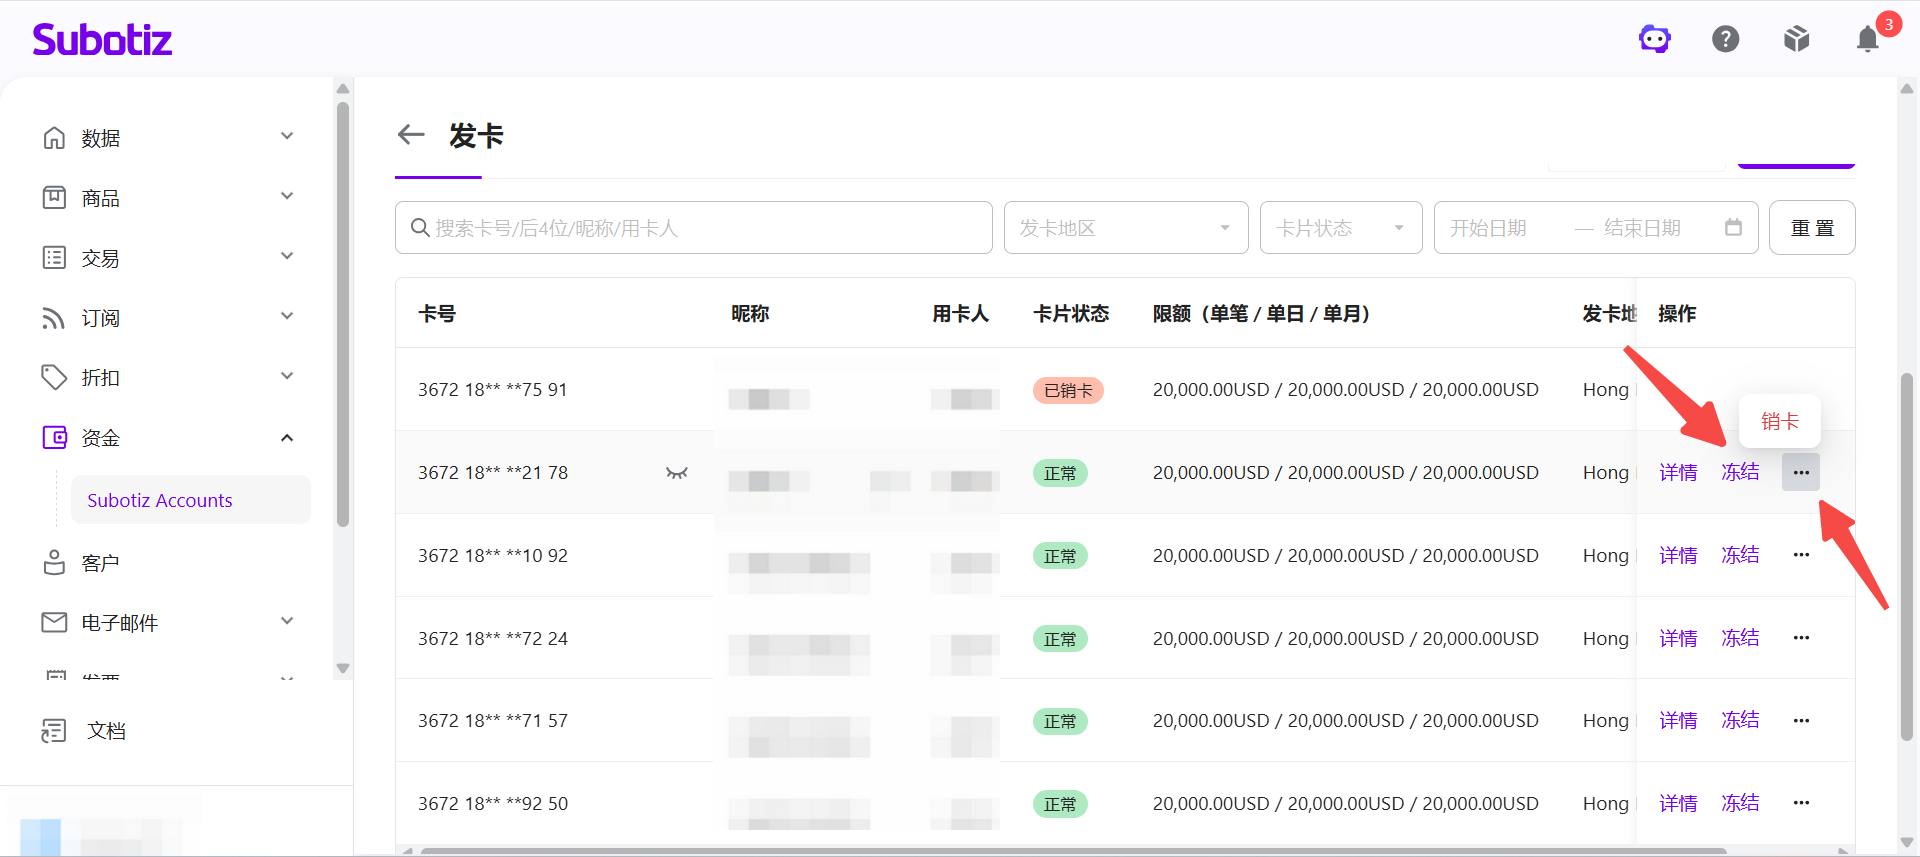
Task: Click 冻结 for card ending 72 24
Action: (x=1740, y=638)
